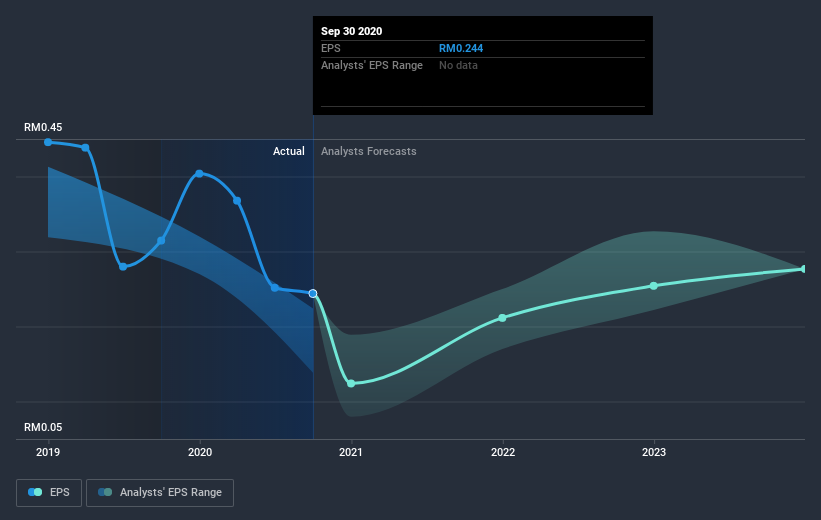Click the 2020 x-axis label
Image resolution: width=821 pixels, height=520 pixels.
[x=200, y=452]
